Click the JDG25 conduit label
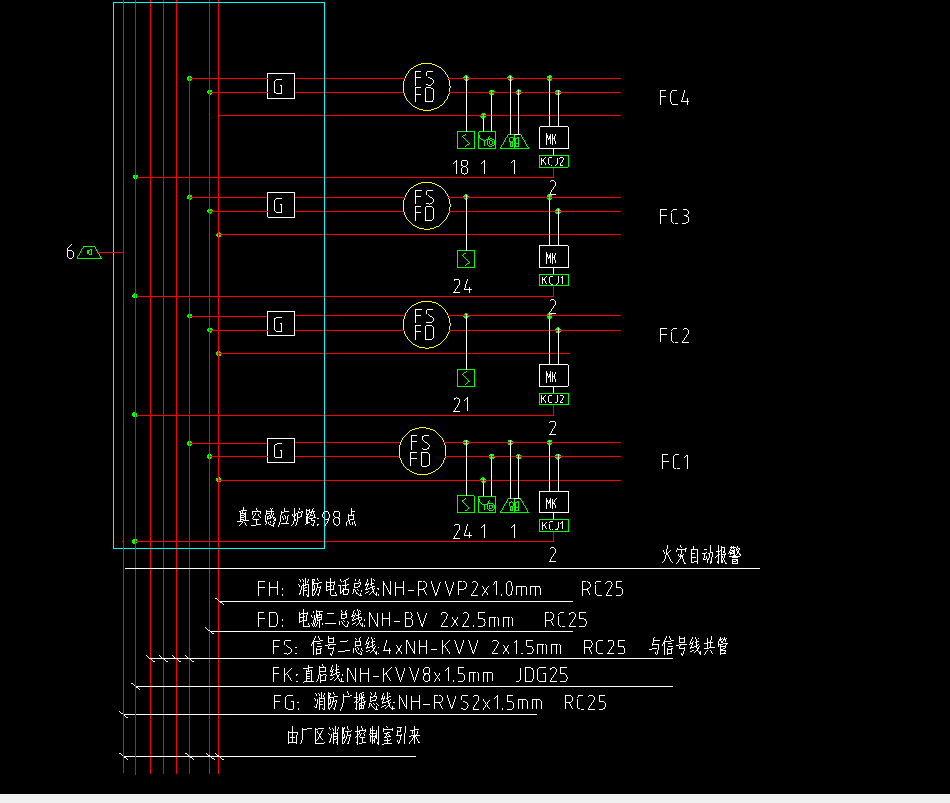Viewport: 950px width, 803px height. (x=542, y=675)
